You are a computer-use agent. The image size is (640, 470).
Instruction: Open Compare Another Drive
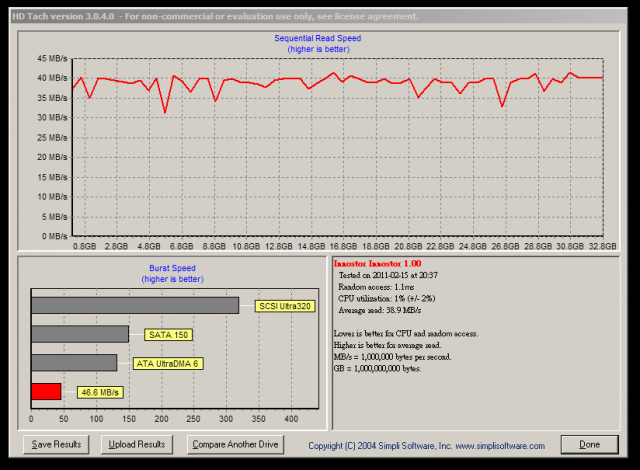pyautogui.click(x=235, y=444)
